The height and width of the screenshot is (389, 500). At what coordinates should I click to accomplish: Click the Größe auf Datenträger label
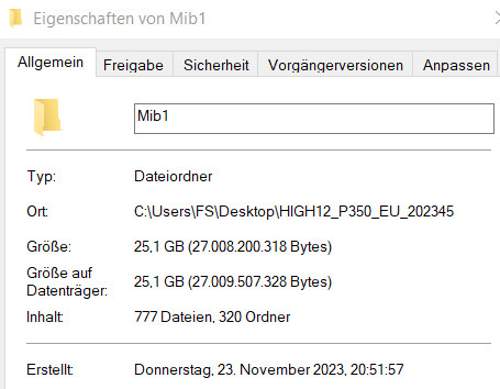click(67, 282)
